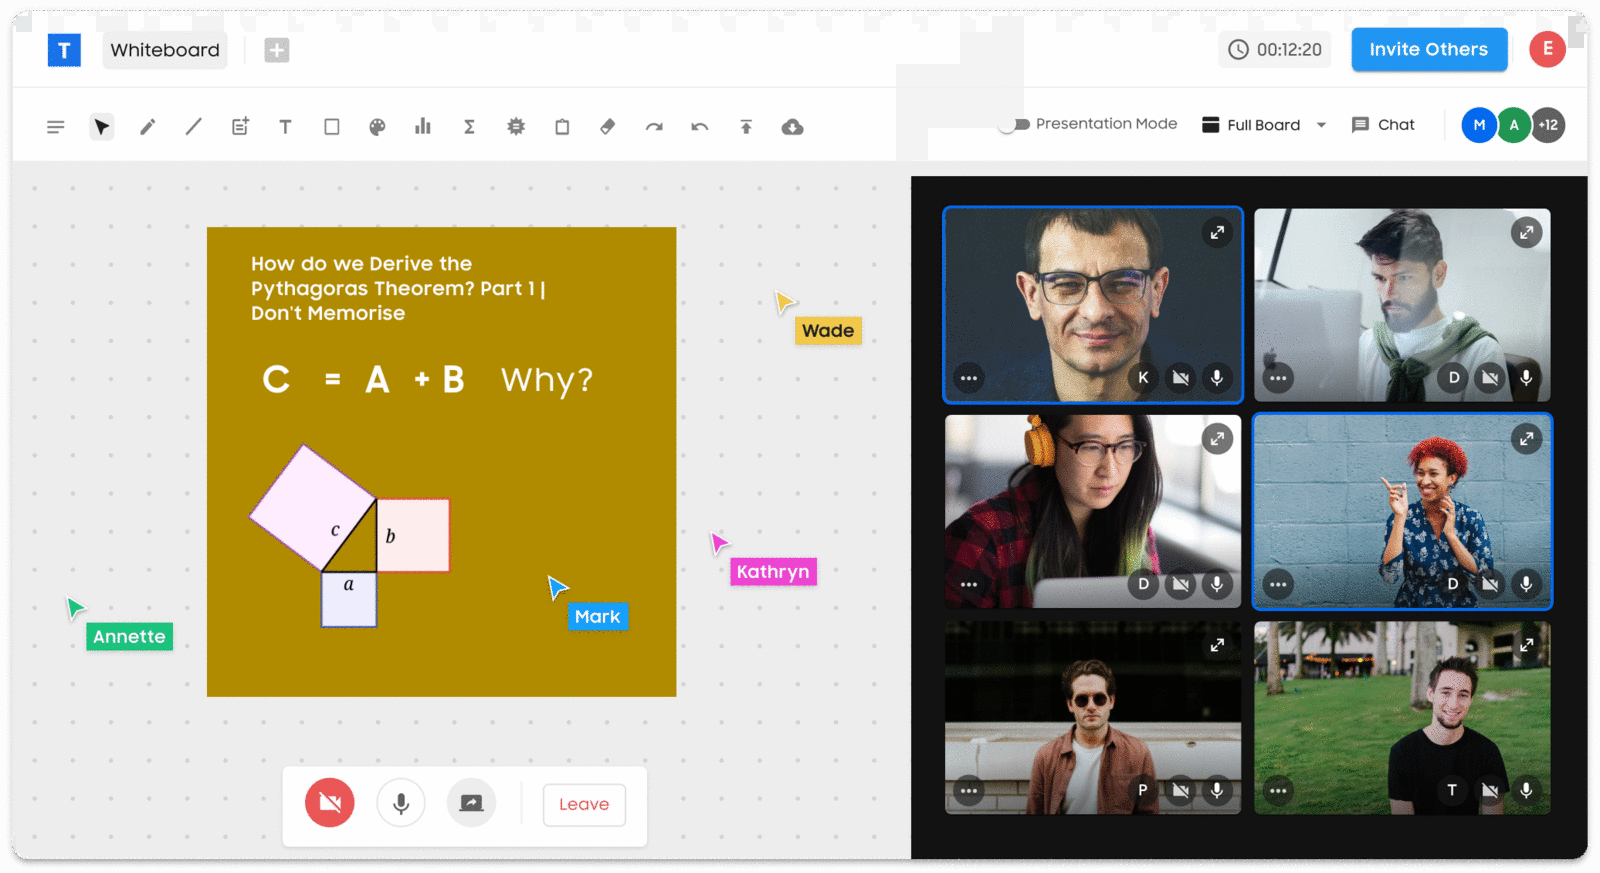Open the settings gear in toolbar
1600x873 pixels.
pyautogui.click(x=516, y=127)
